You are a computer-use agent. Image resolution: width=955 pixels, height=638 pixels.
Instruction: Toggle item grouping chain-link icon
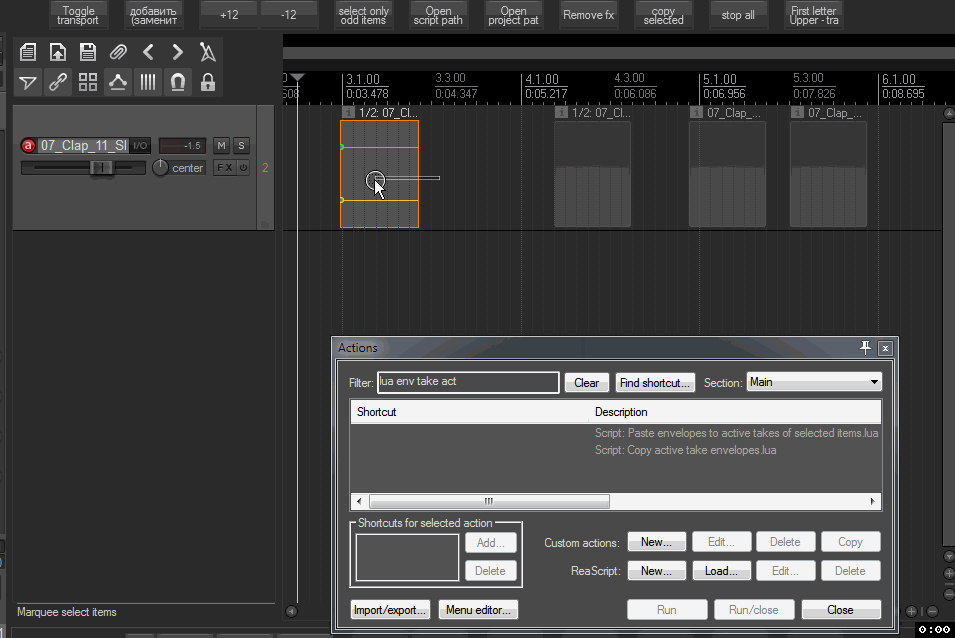(58, 83)
